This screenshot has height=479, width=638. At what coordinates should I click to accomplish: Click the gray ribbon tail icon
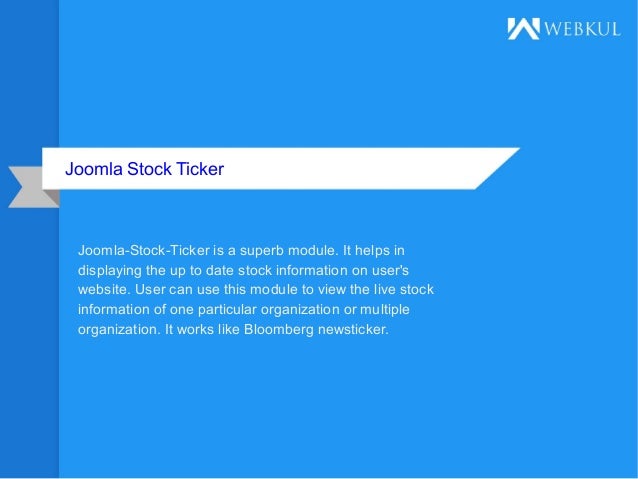[x=34, y=187]
